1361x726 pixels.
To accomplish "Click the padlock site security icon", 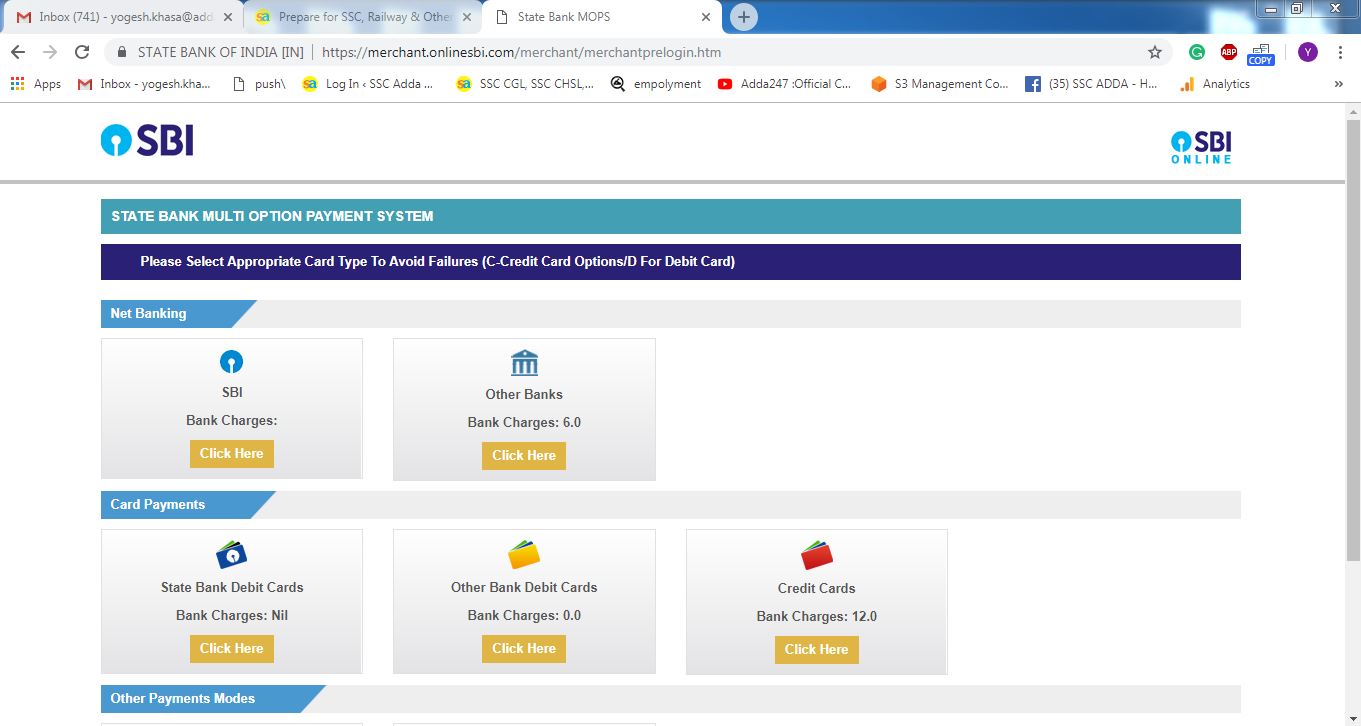I will tap(122, 52).
